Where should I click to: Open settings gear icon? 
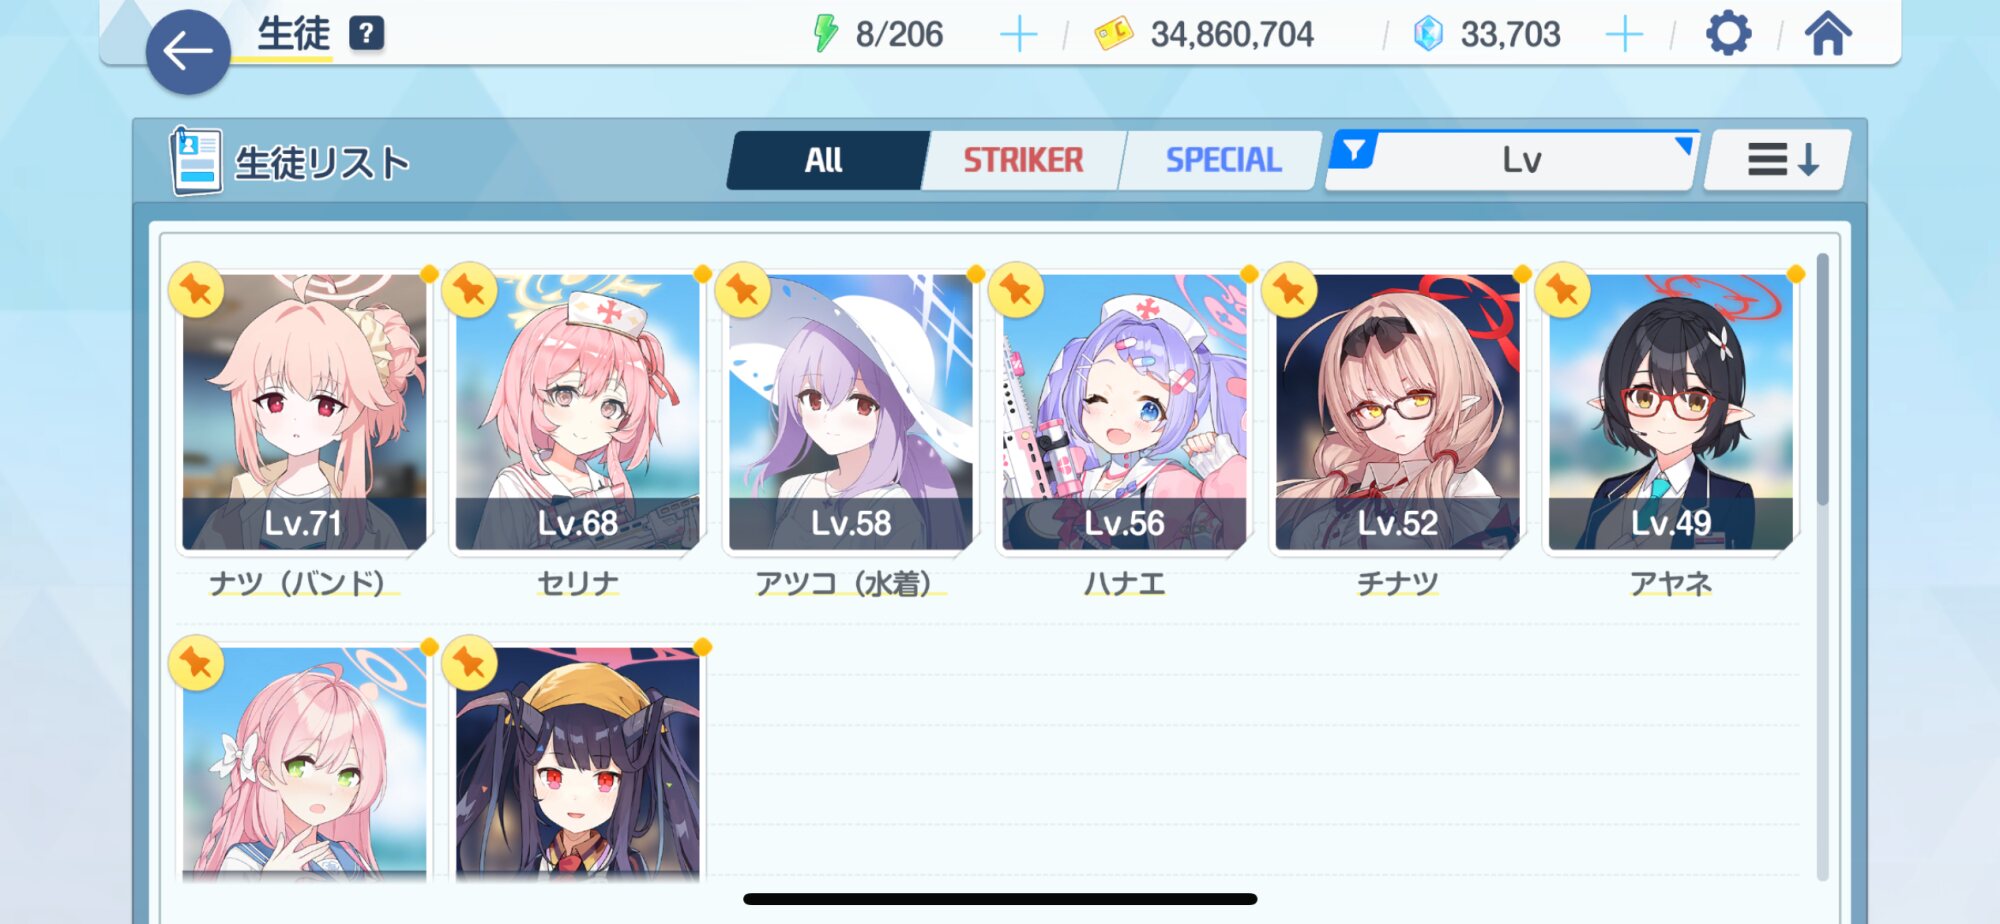[x=1728, y=34]
